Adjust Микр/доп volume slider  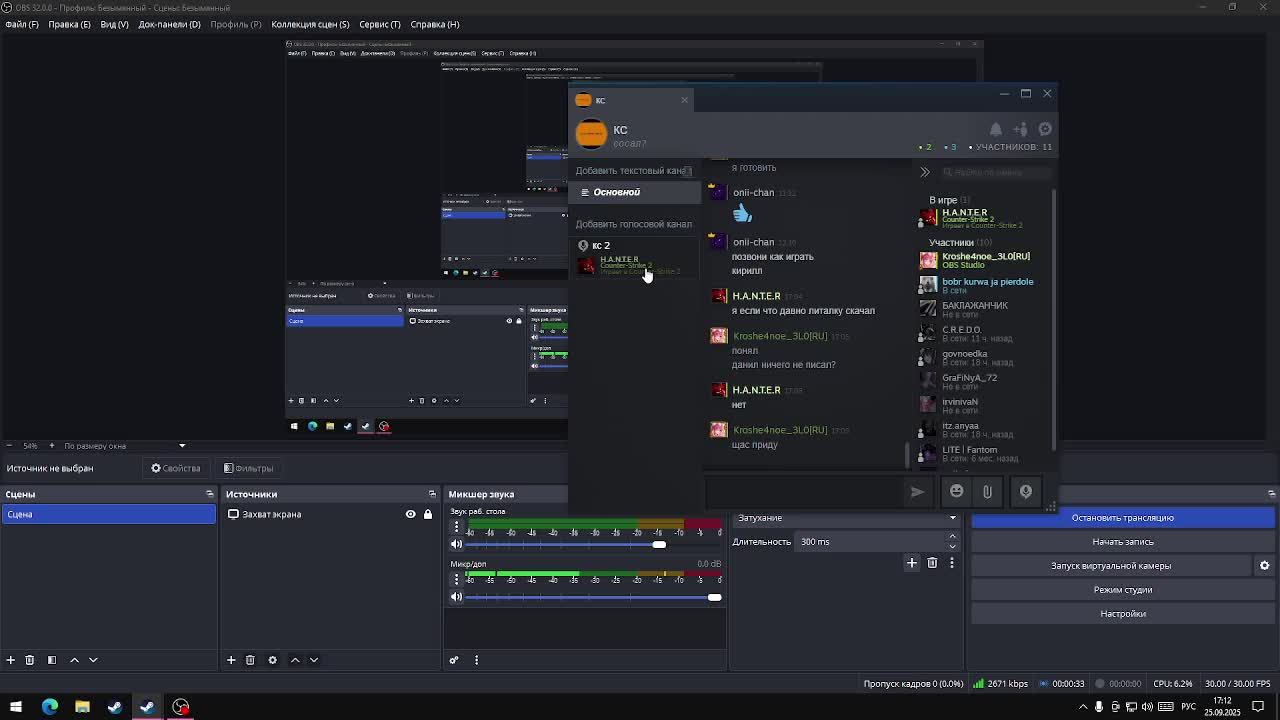(714, 597)
